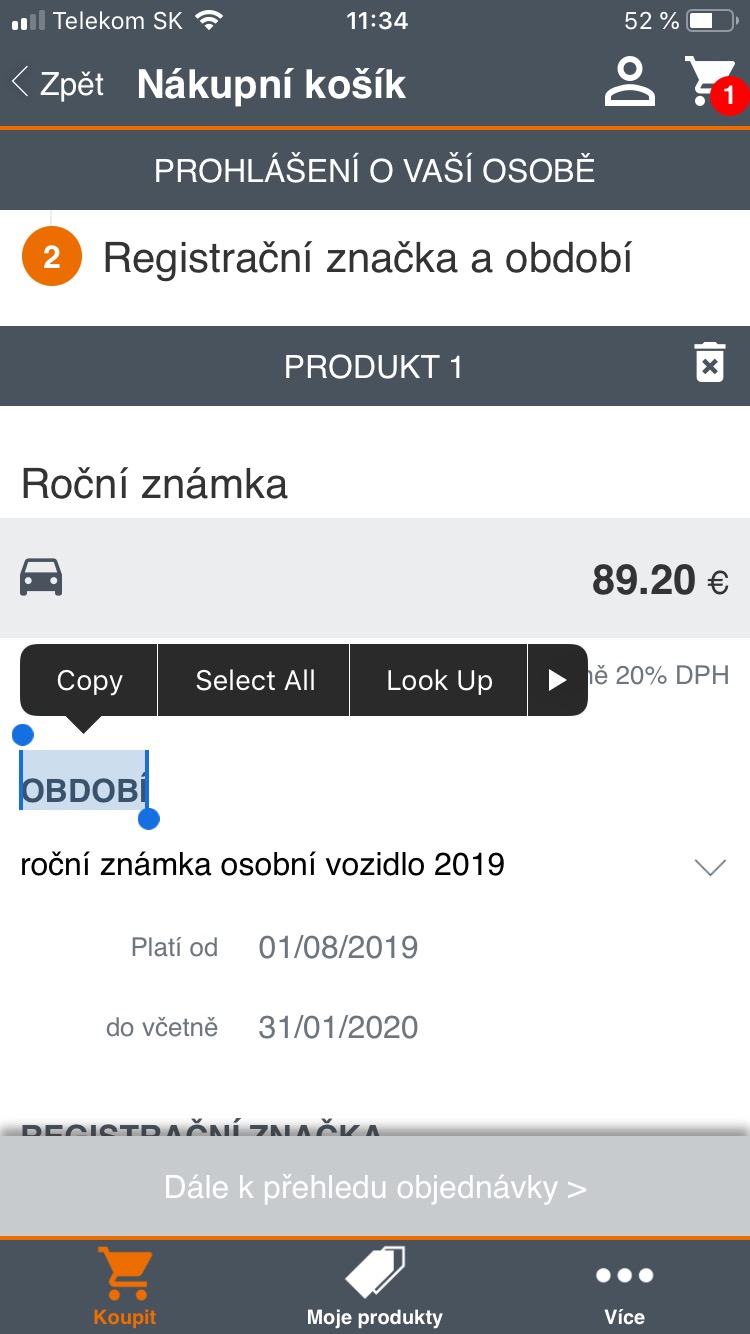Open Moje produkty tag icon
The height and width of the screenshot is (1334, 750).
(374, 1273)
